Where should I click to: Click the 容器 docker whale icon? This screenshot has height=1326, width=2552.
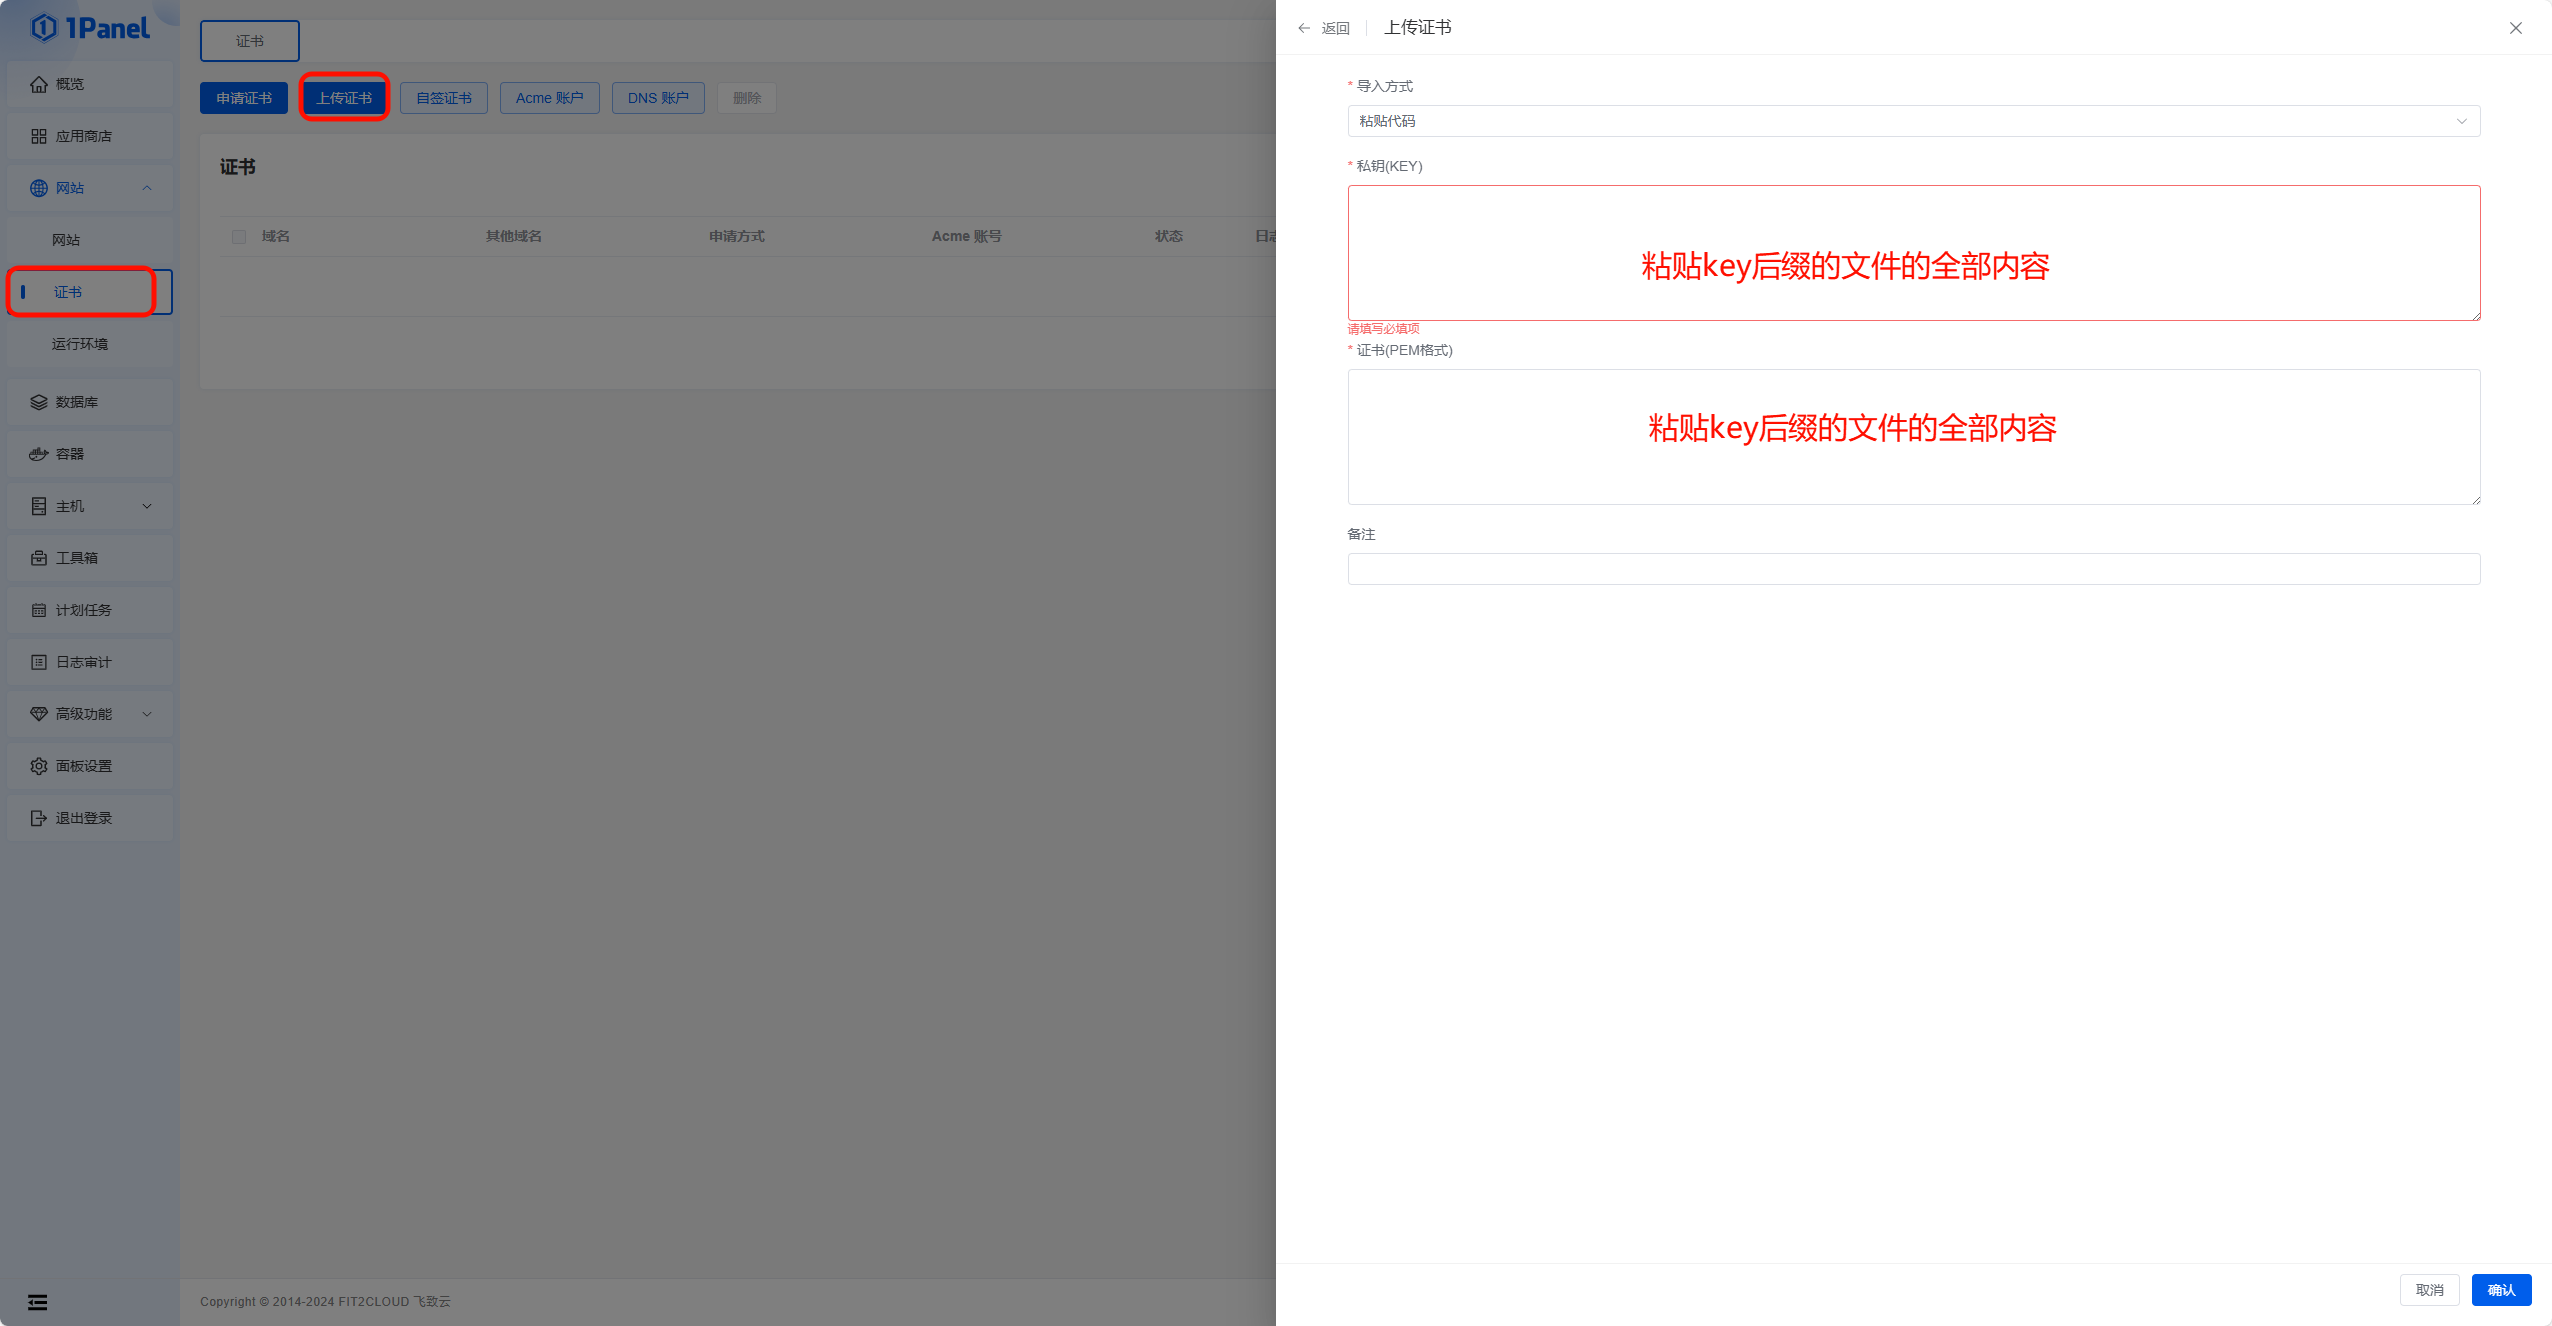(39, 454)
